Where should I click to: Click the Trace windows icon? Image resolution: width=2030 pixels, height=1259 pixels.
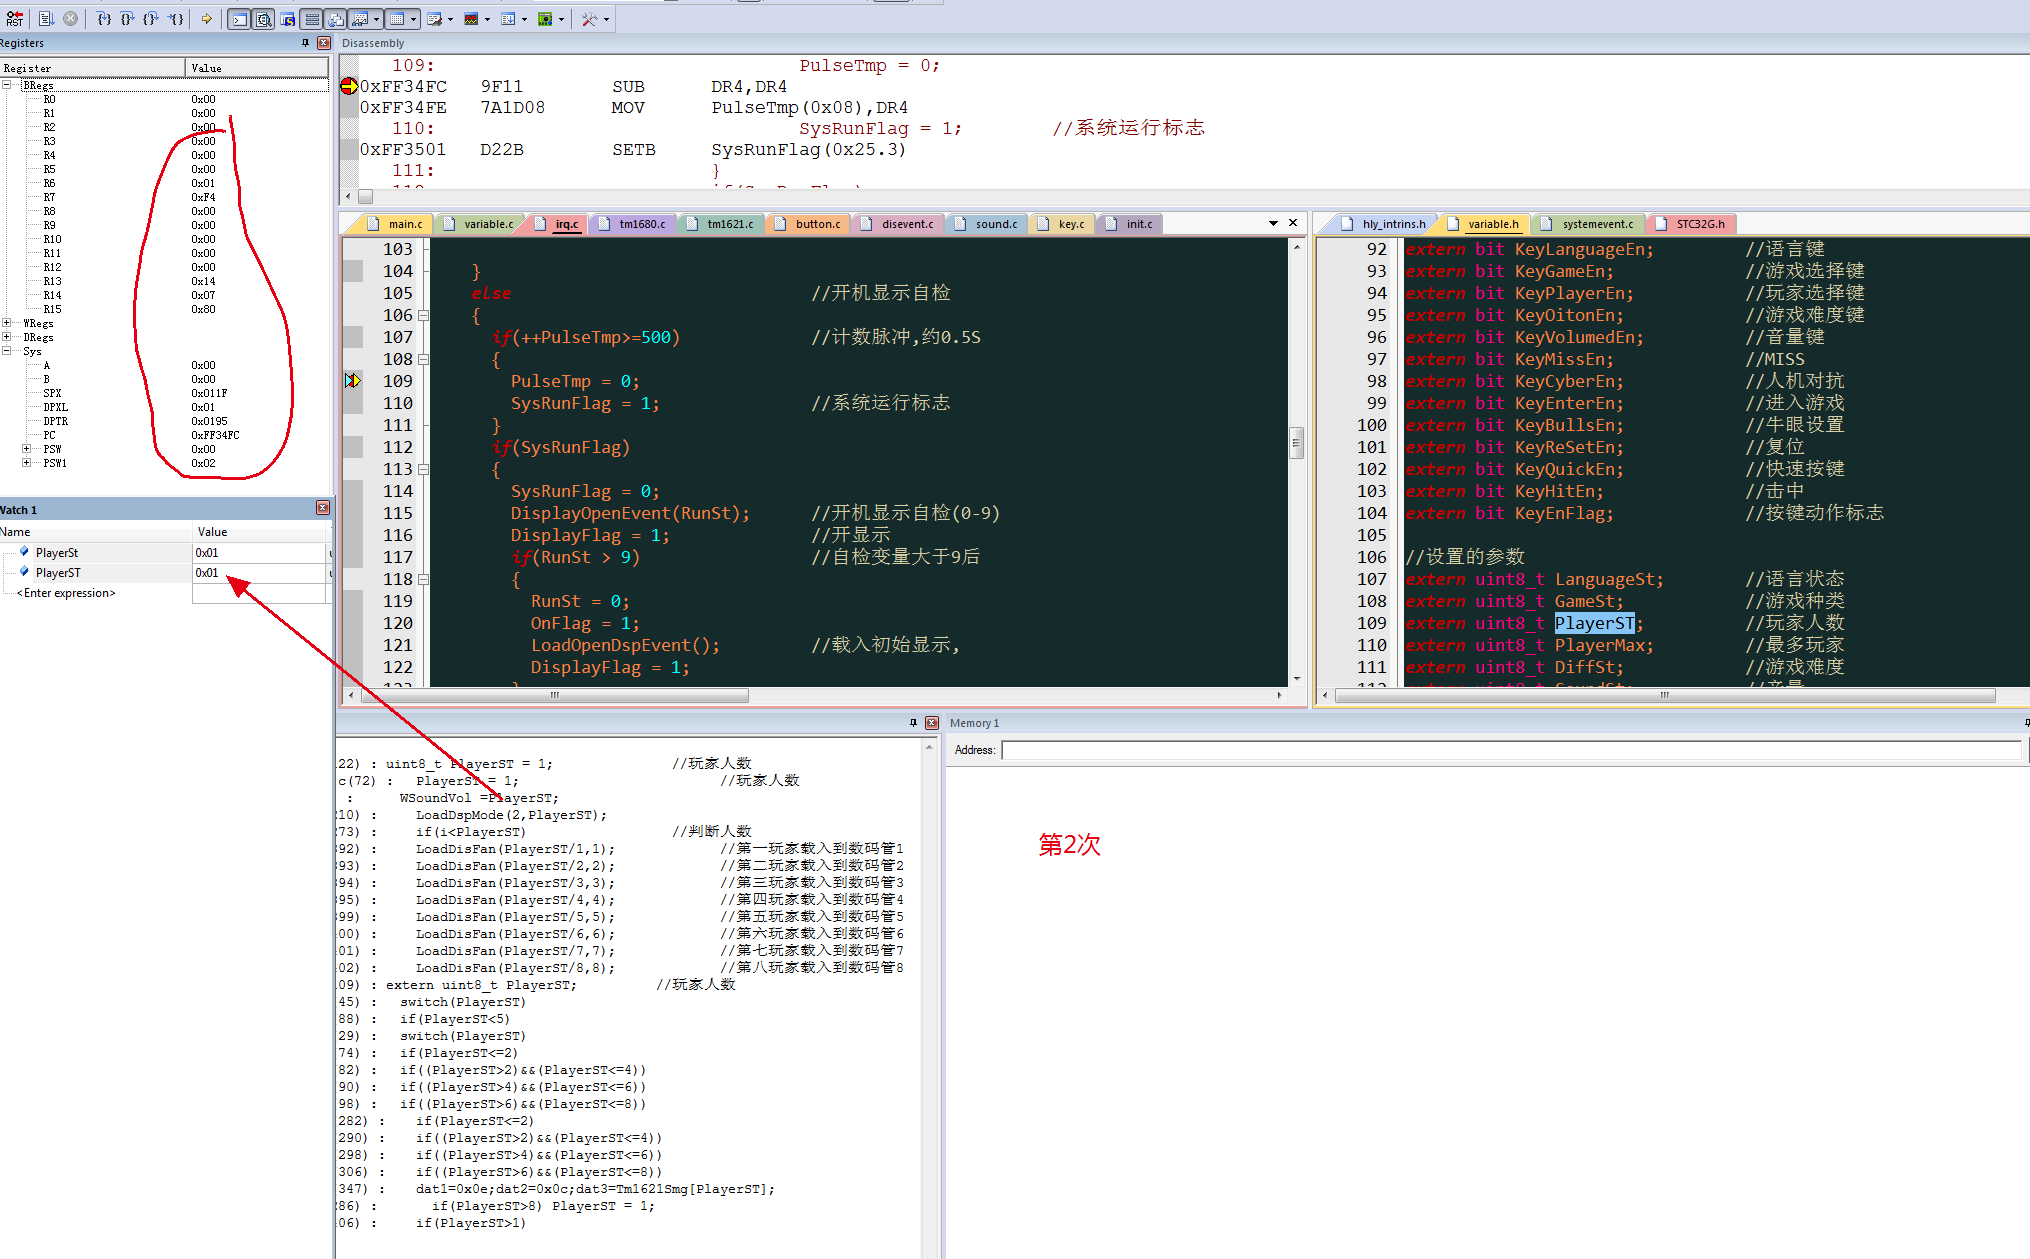pyautogui.click(x=508, y=19)
